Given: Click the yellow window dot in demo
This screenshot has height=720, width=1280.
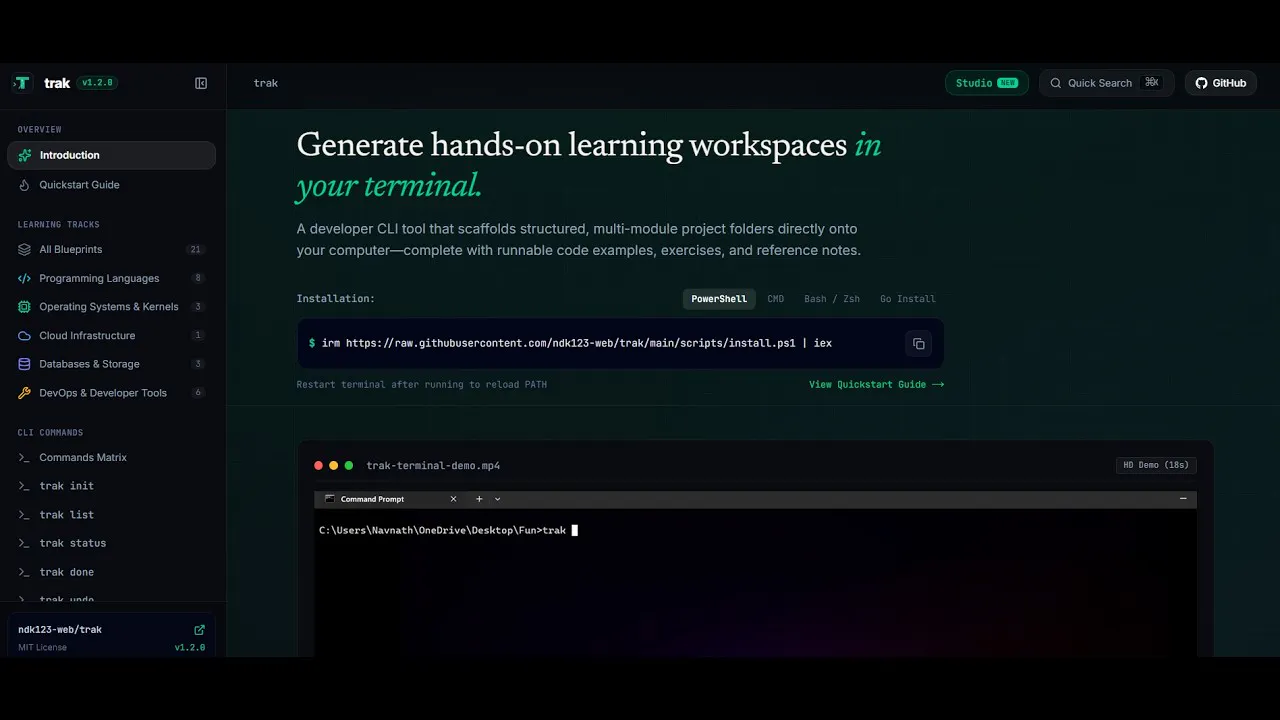Looking at the screenshot, I should (334, 466).
